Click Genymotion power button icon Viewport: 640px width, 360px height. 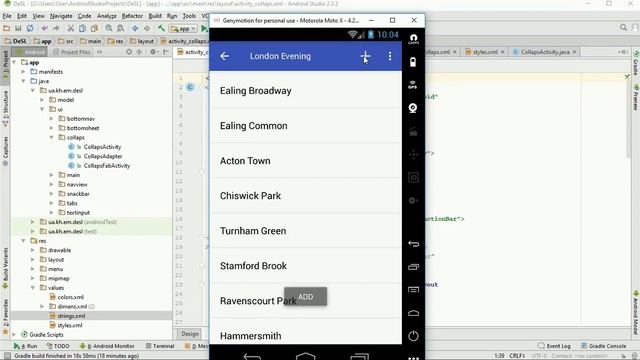point(413,336)
